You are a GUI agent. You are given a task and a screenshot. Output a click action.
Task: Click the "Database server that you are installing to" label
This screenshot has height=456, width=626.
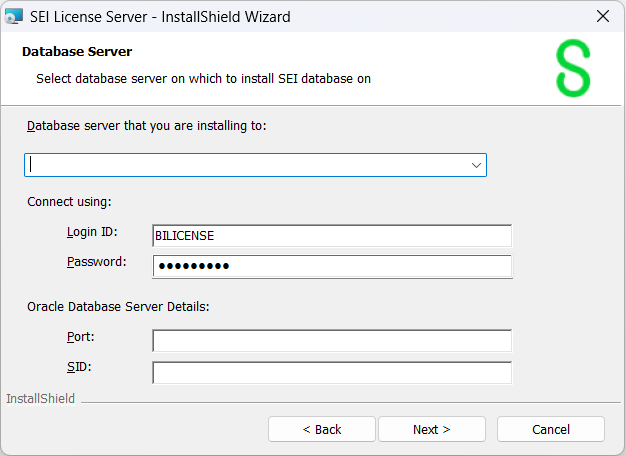(146, 126)
